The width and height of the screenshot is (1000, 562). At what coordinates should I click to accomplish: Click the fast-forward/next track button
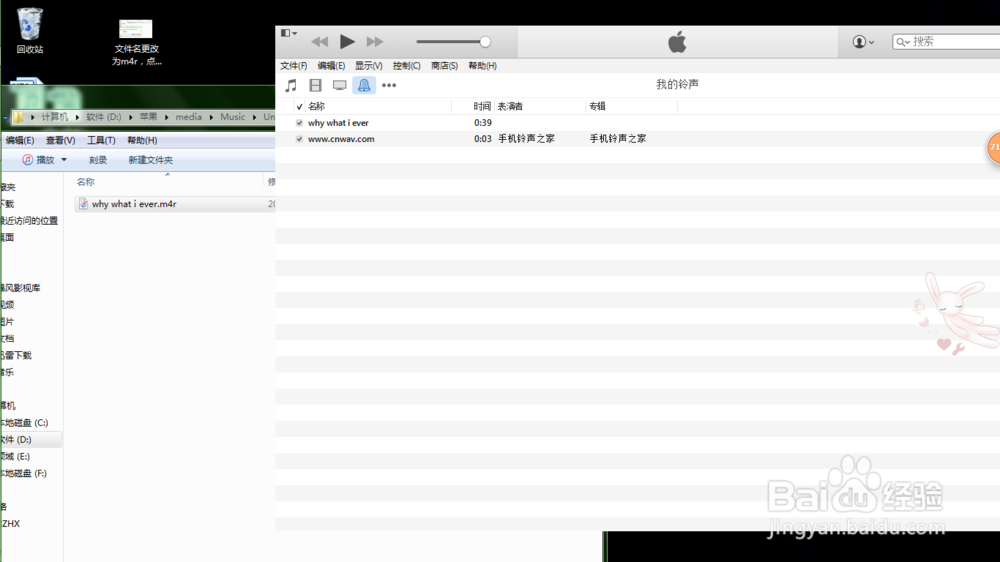375,42
